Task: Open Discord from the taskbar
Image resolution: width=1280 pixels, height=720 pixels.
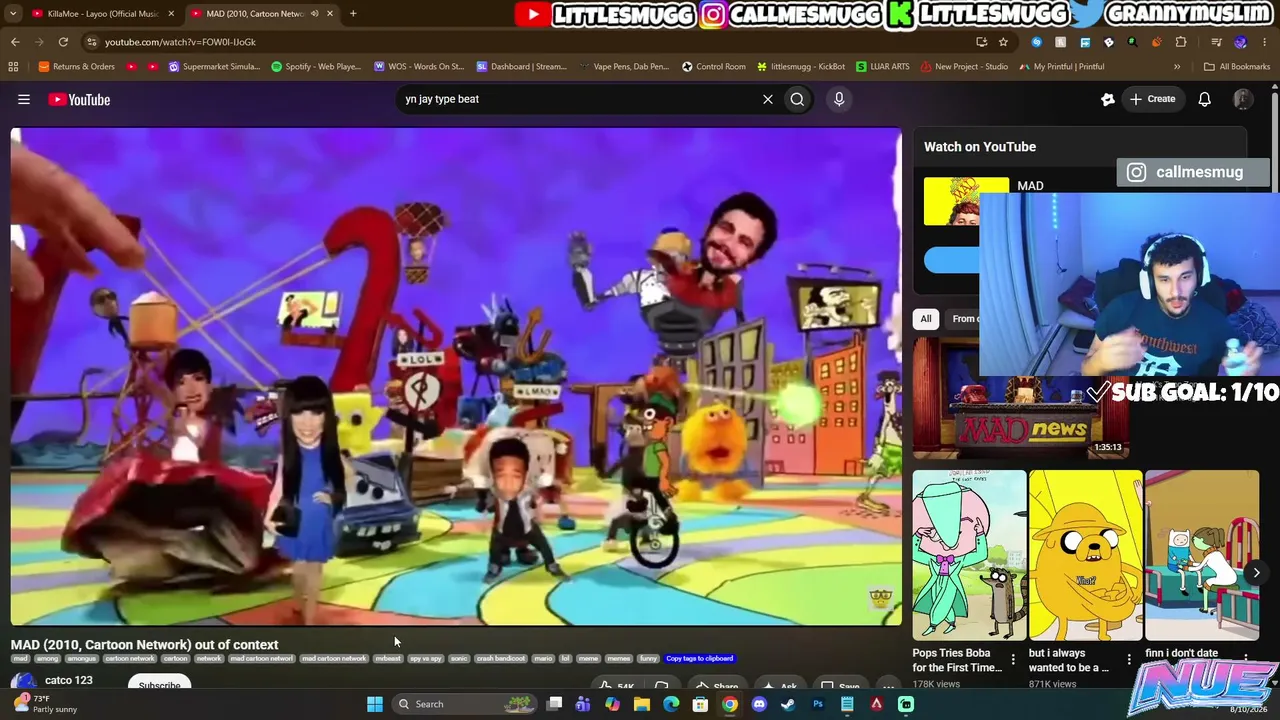Action: point(759,704)
